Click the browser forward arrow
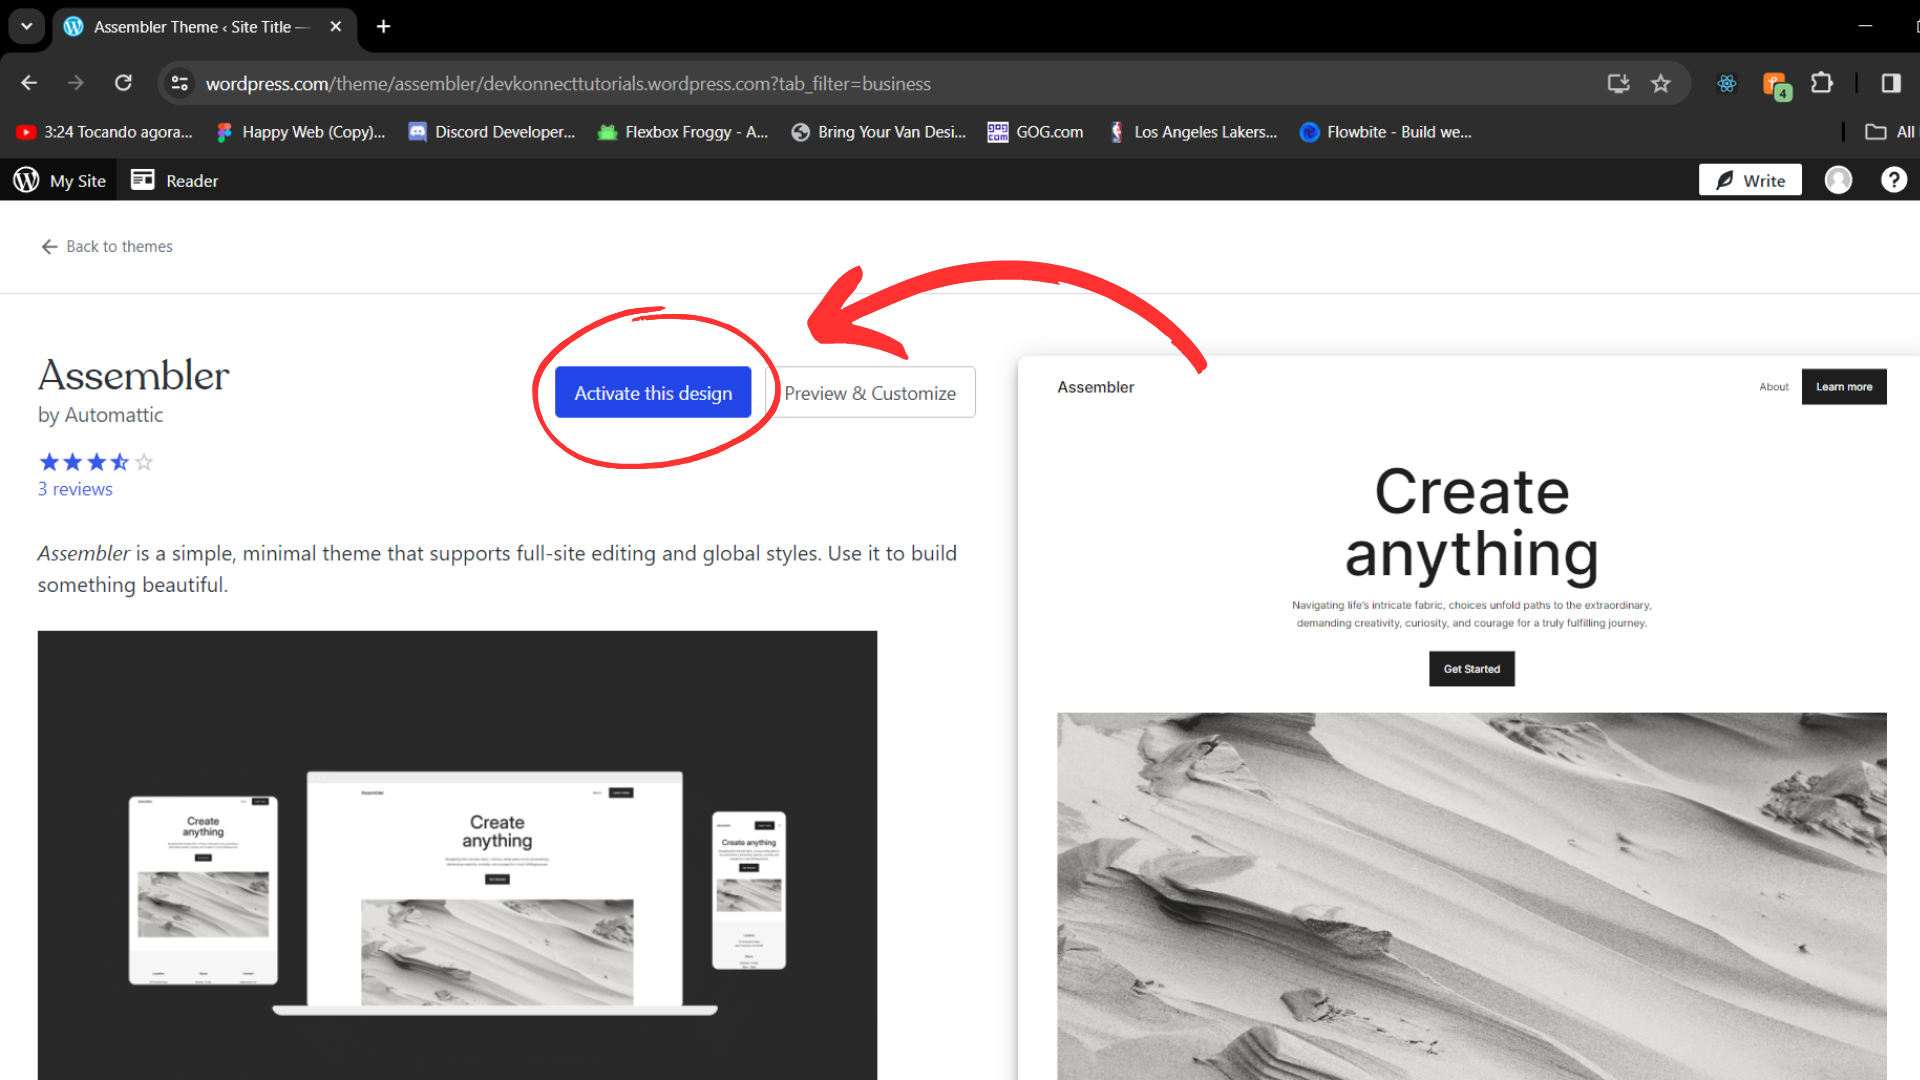The width and height of the screenshot is (1920, 1080). (x=76, y=83)
